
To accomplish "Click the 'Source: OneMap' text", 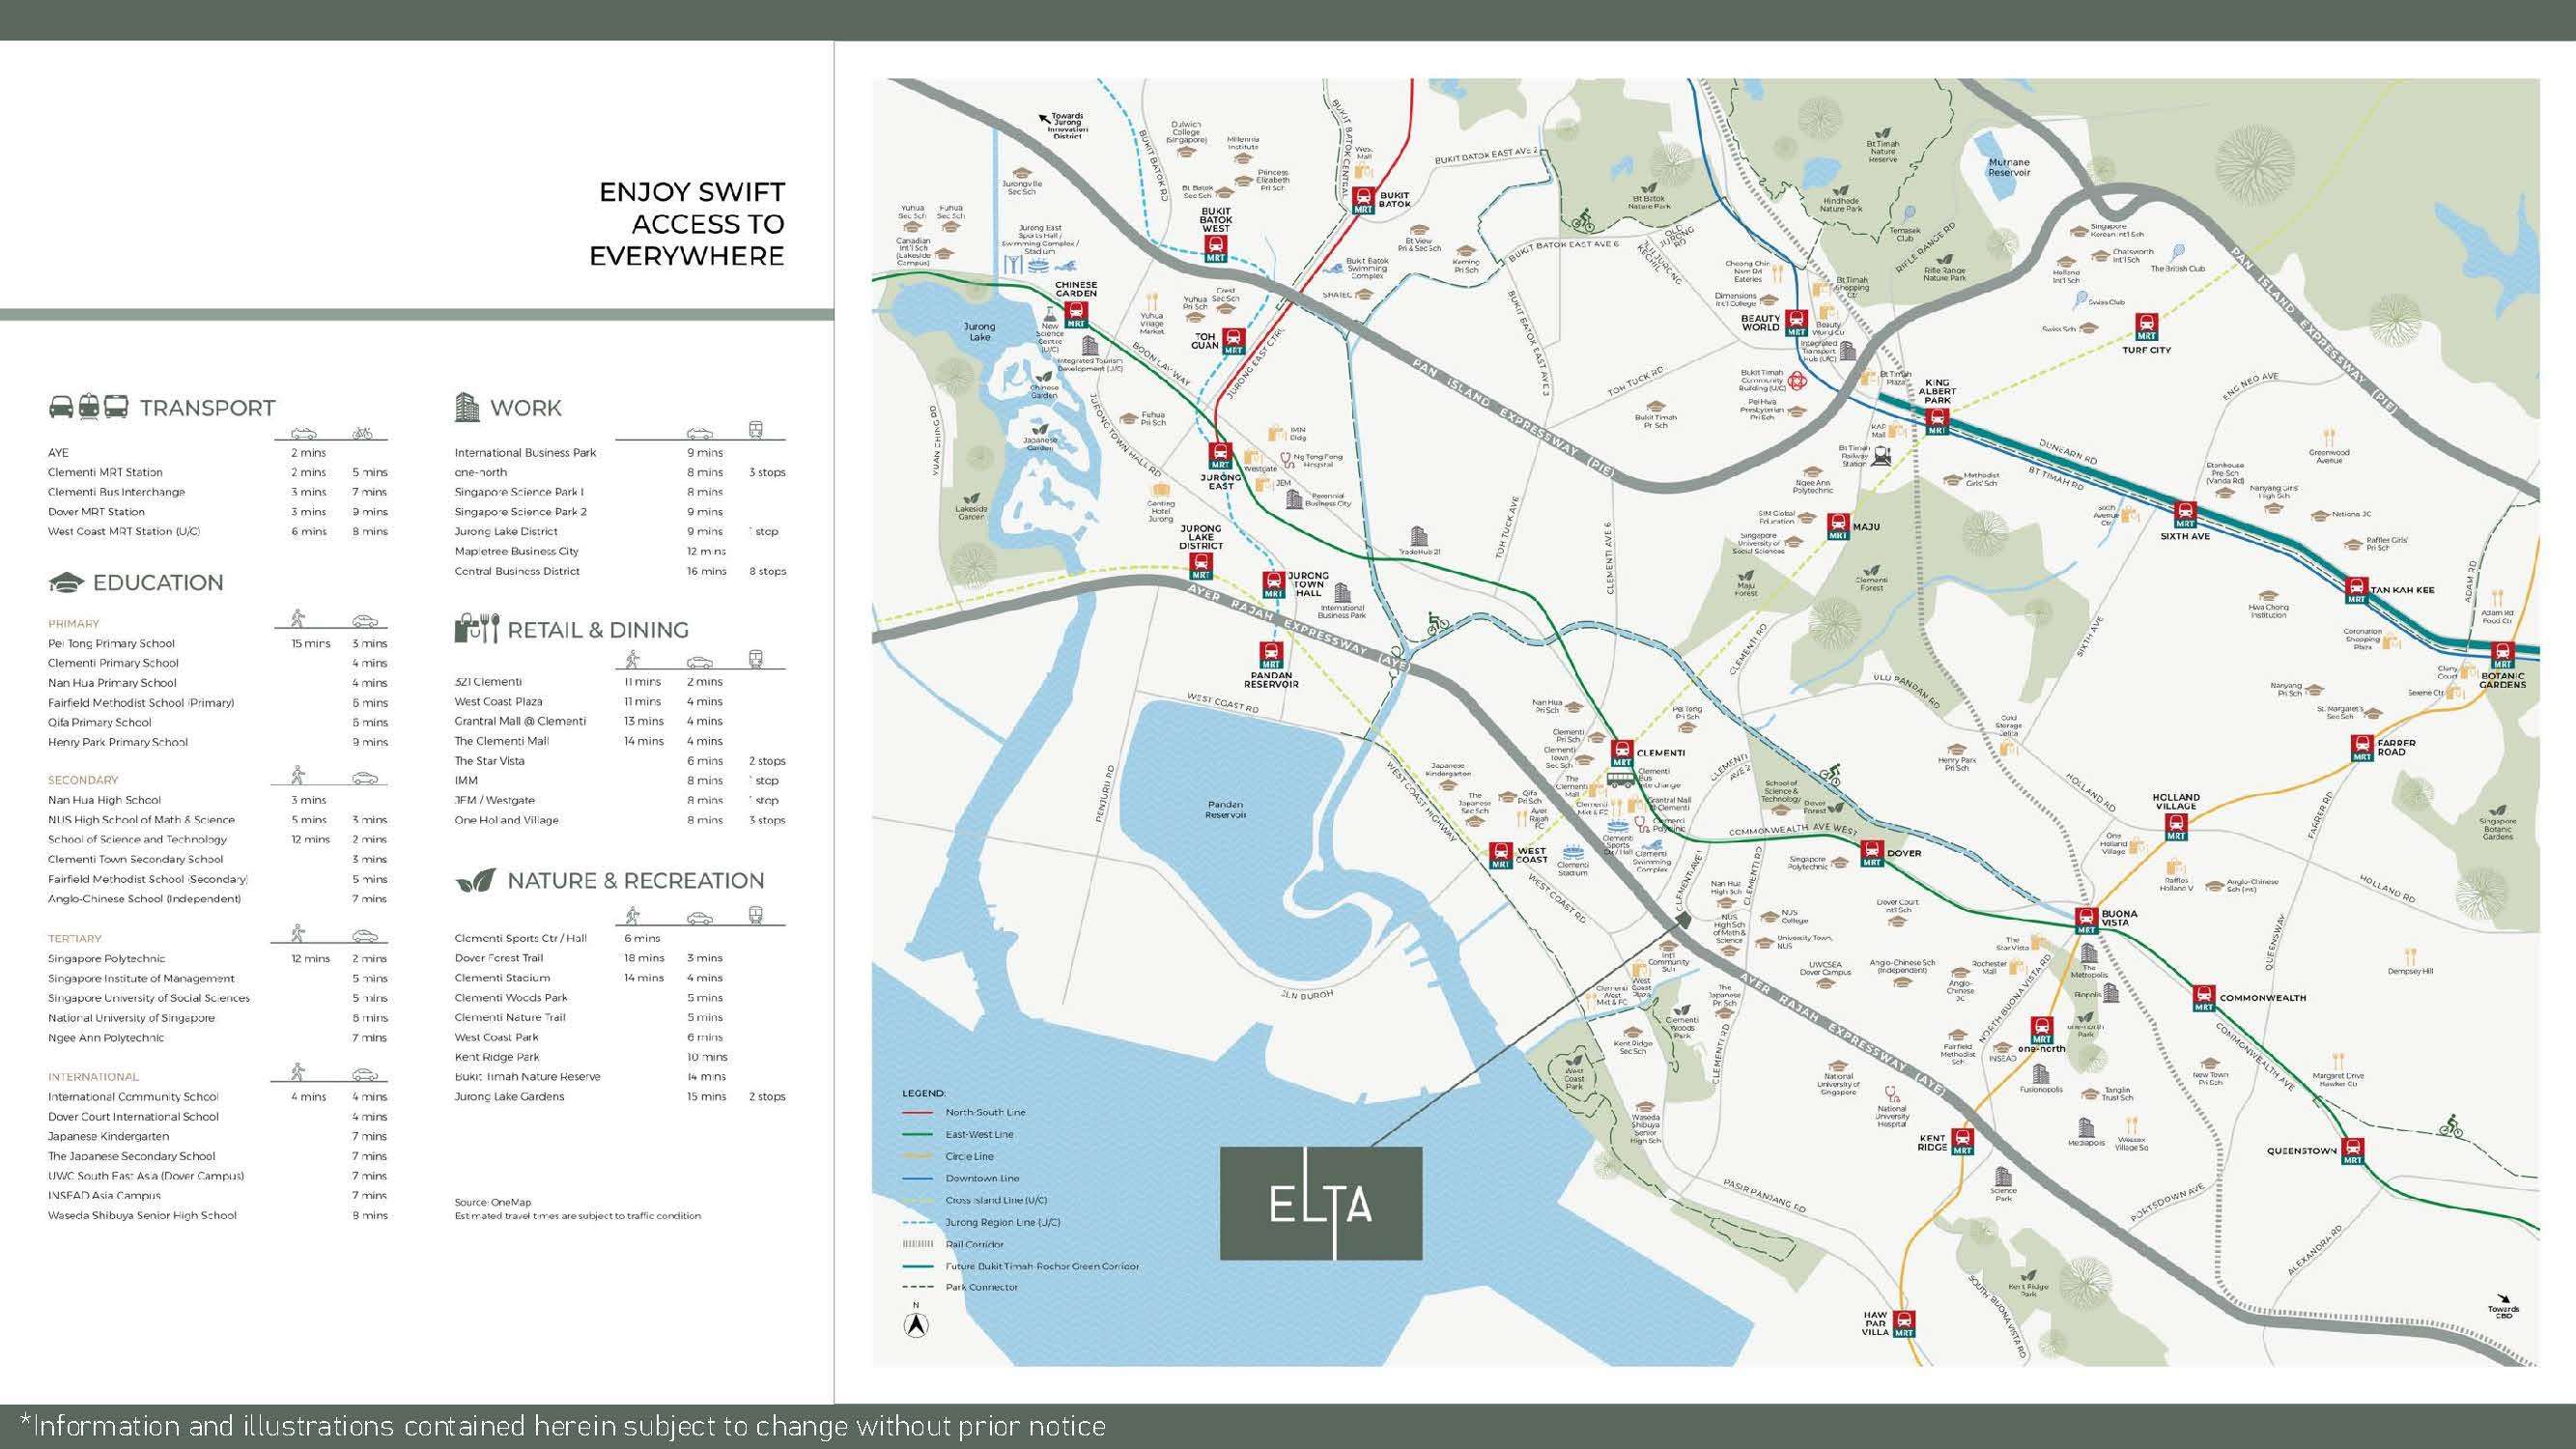I will [x=492, y=1202].
